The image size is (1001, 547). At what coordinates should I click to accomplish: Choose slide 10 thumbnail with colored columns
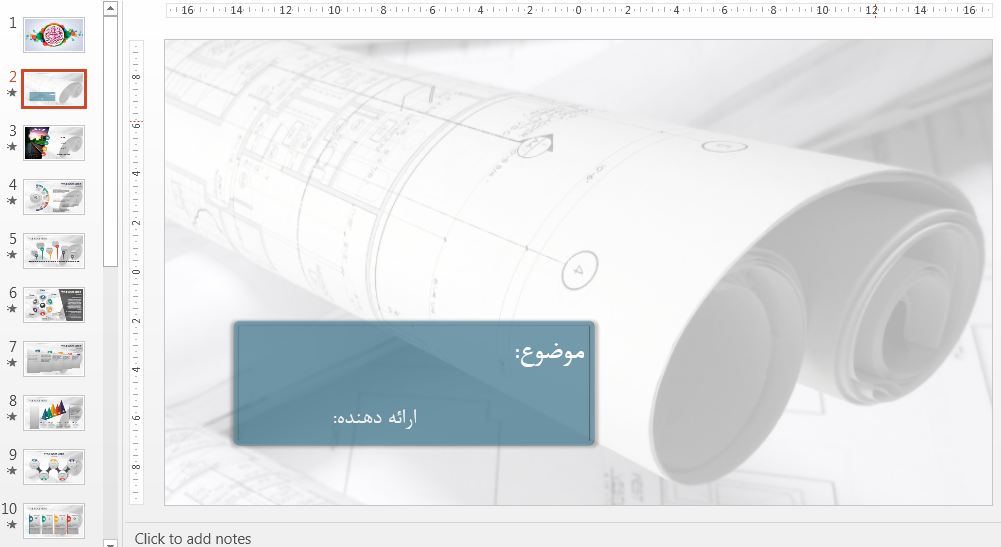(54, 521)
